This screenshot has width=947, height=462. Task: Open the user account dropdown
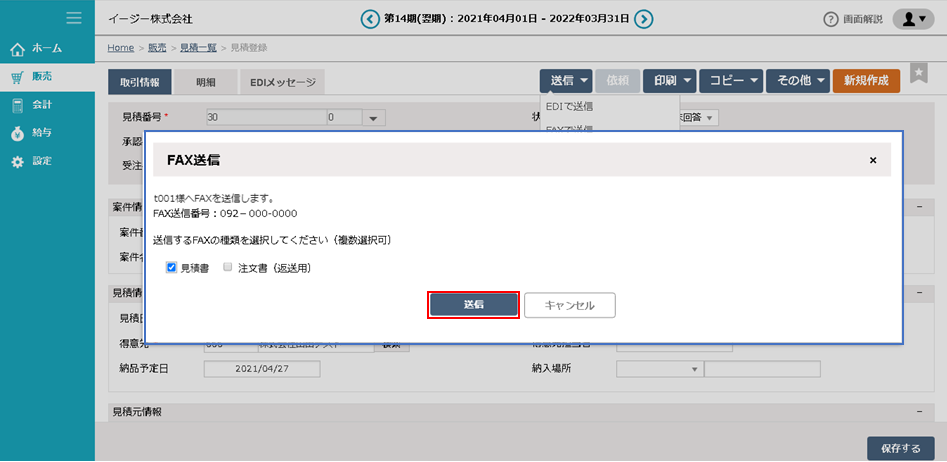click(912, 19)
